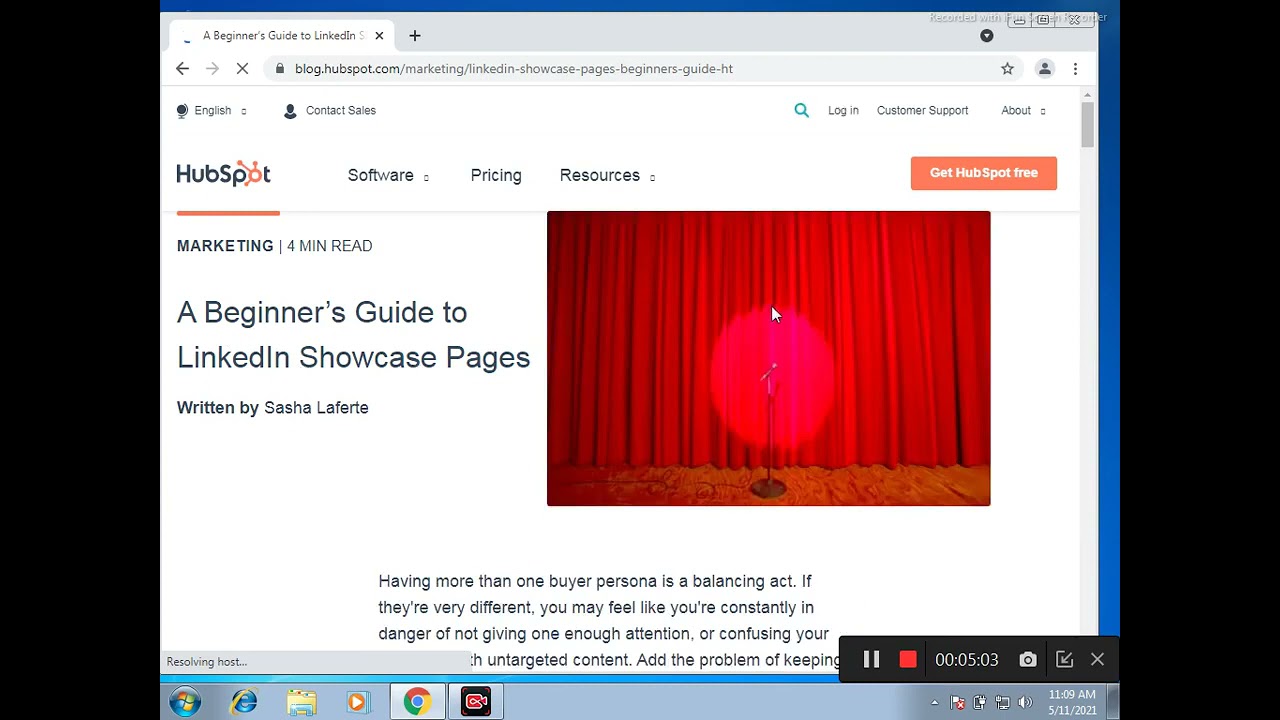
Task: Pause the screen recording
Action: point(871,660)
